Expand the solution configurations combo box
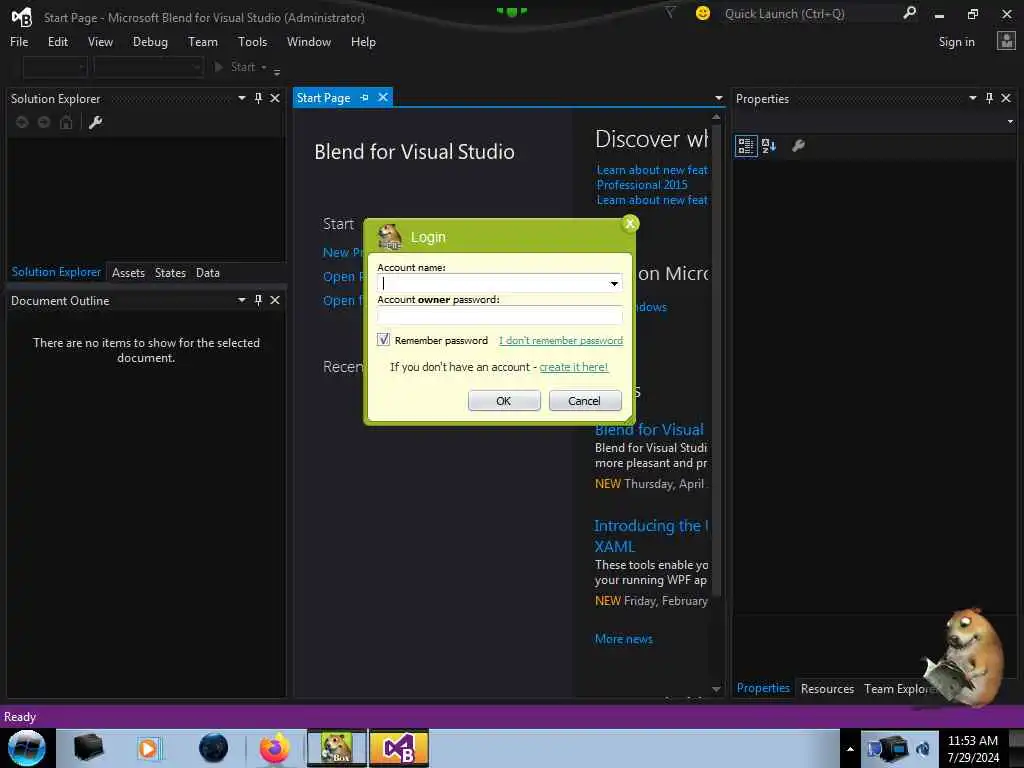 tap(55, 67)
